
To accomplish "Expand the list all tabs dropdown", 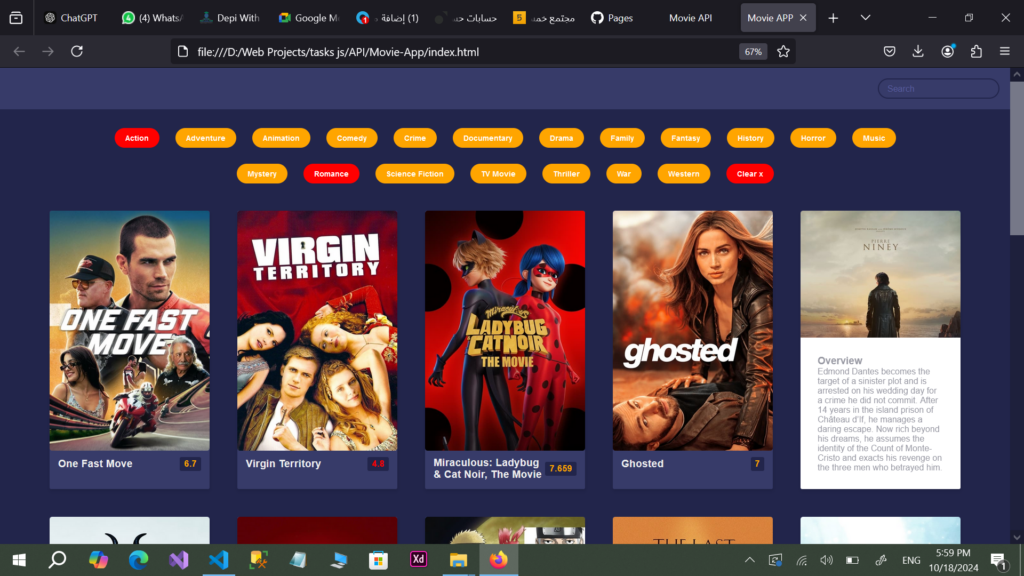I will pos(865,18).
